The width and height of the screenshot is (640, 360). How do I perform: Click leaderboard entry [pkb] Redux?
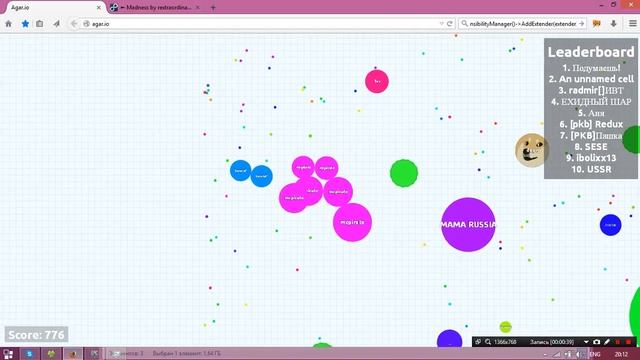591,124
